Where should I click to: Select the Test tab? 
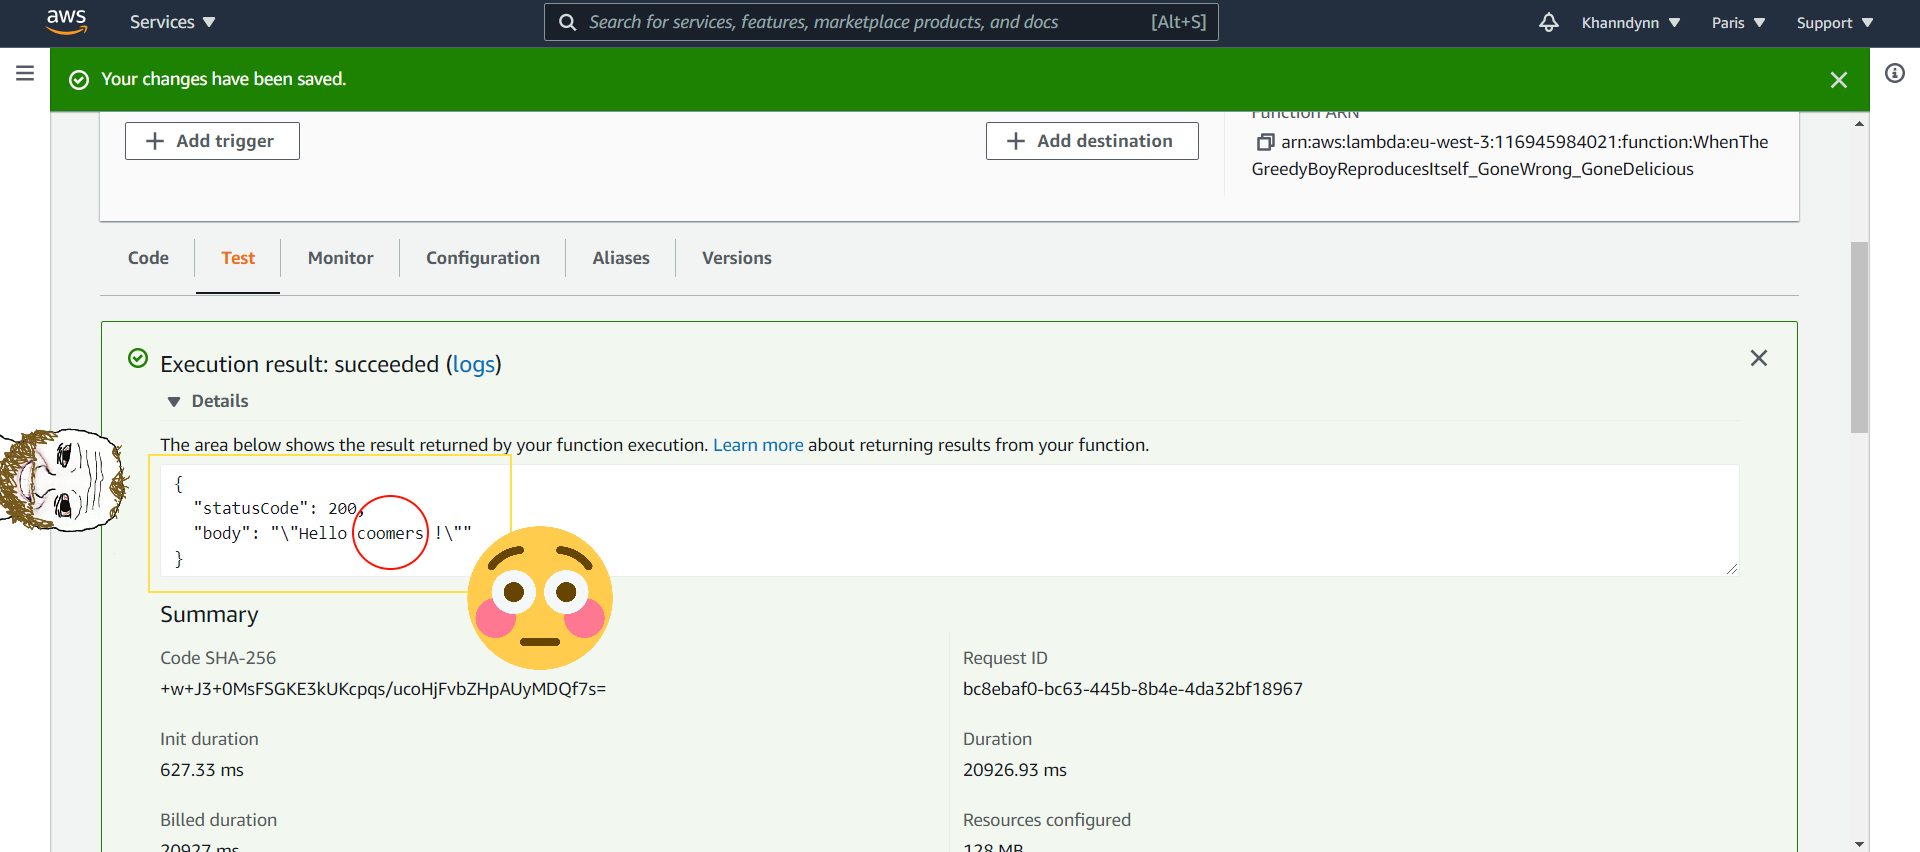tap(238, 258)
